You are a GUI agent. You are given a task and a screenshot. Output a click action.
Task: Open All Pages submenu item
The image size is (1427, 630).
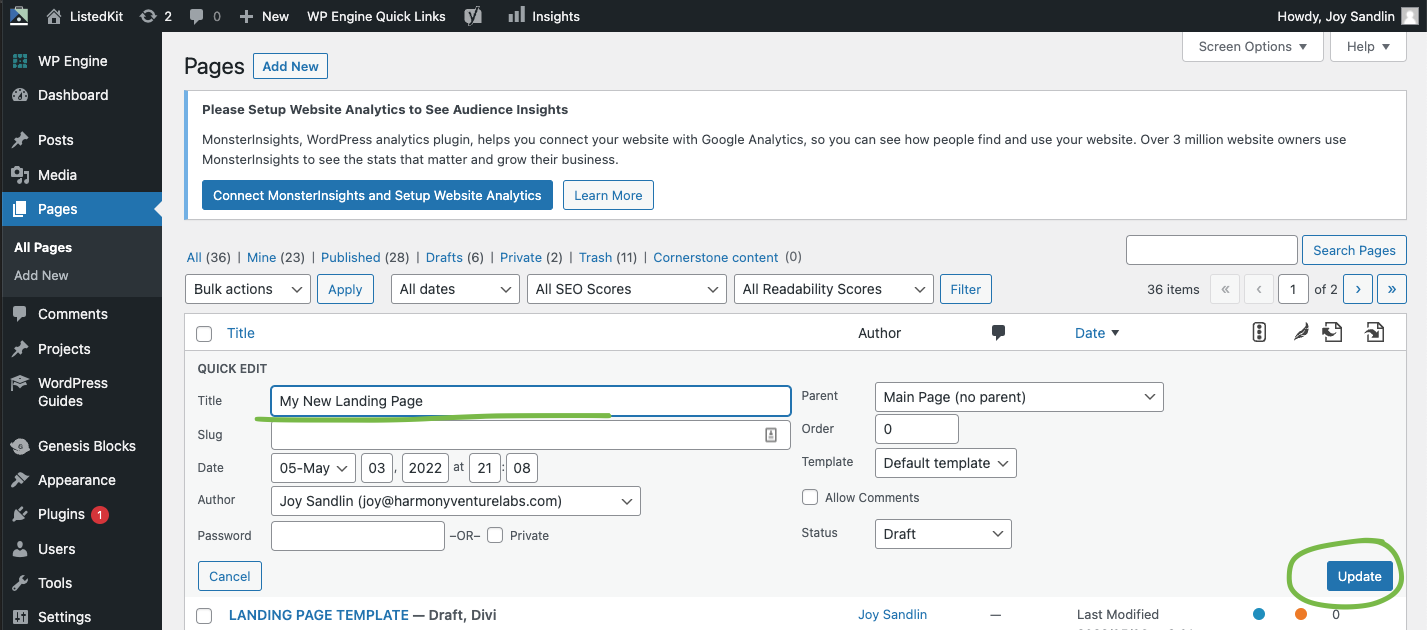pyautogui.click(x=43, y=247)
